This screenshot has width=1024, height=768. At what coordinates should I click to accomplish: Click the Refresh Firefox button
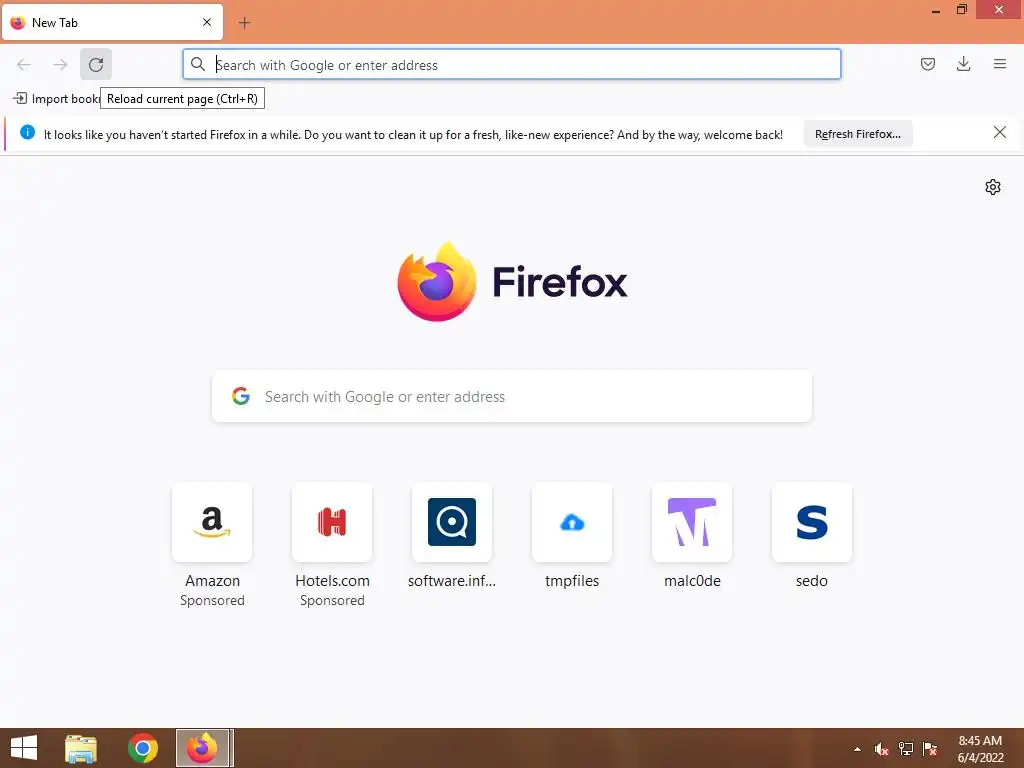(x=857, y=134)
